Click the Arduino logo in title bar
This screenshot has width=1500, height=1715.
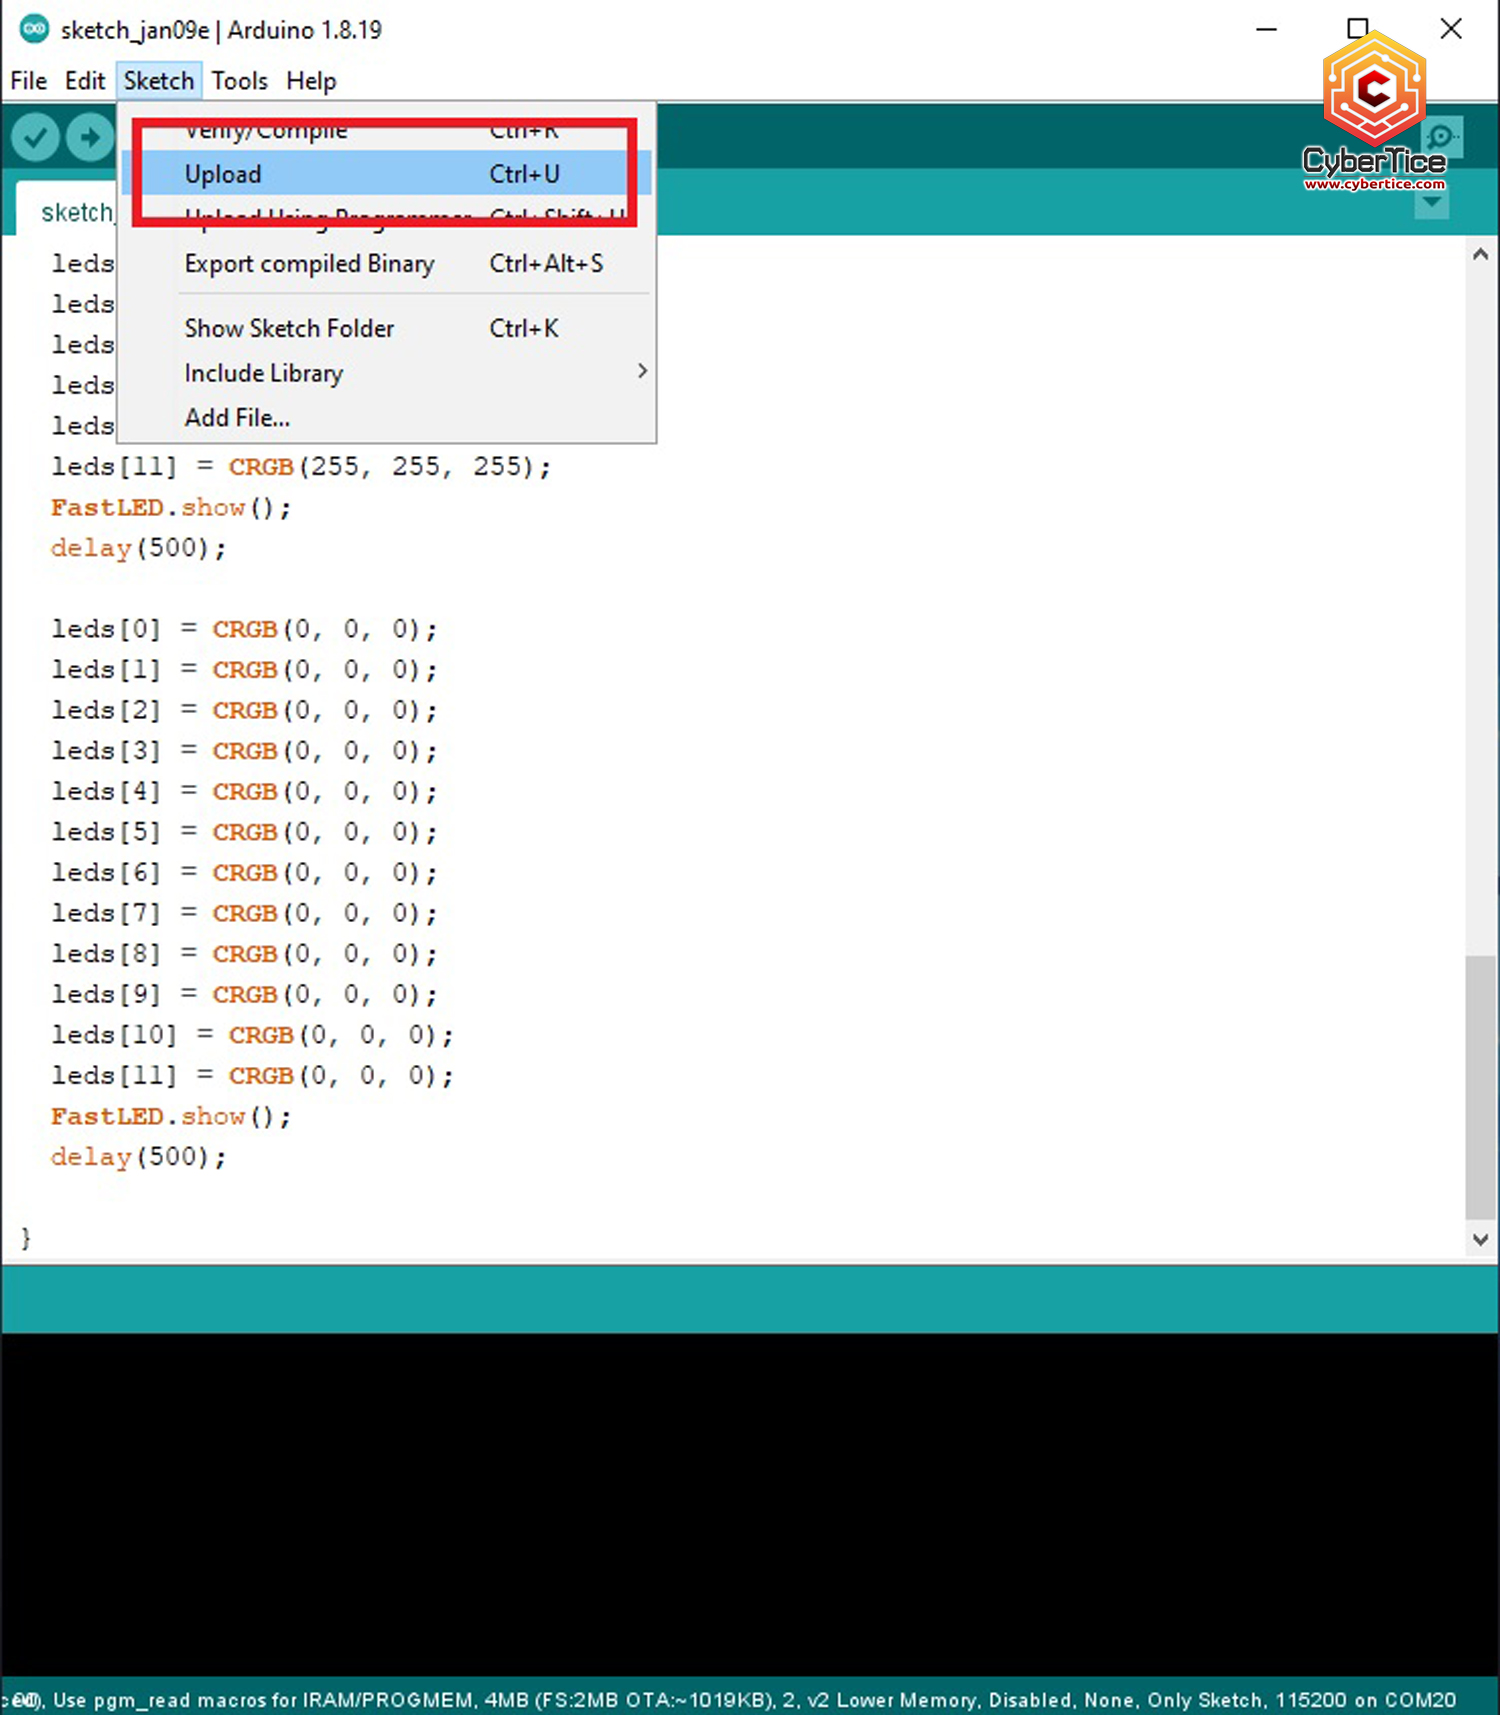point(34,29)
